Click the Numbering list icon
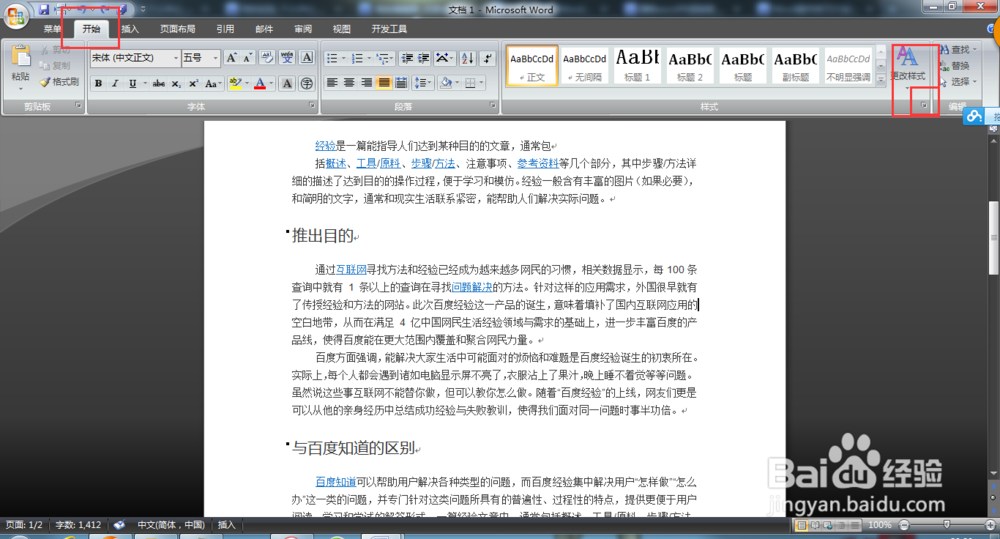The width and height of the screenshot is (1000, 539). point(357,58)
